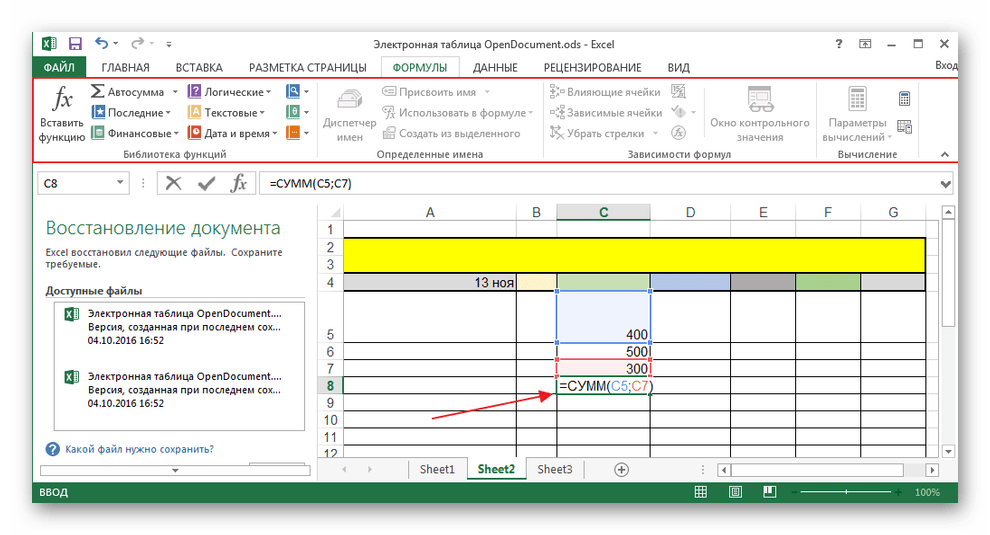Select the first recovered file dated 04.10.2016
This screenshot has width=990, height=535.
click(x=179, y=327)
